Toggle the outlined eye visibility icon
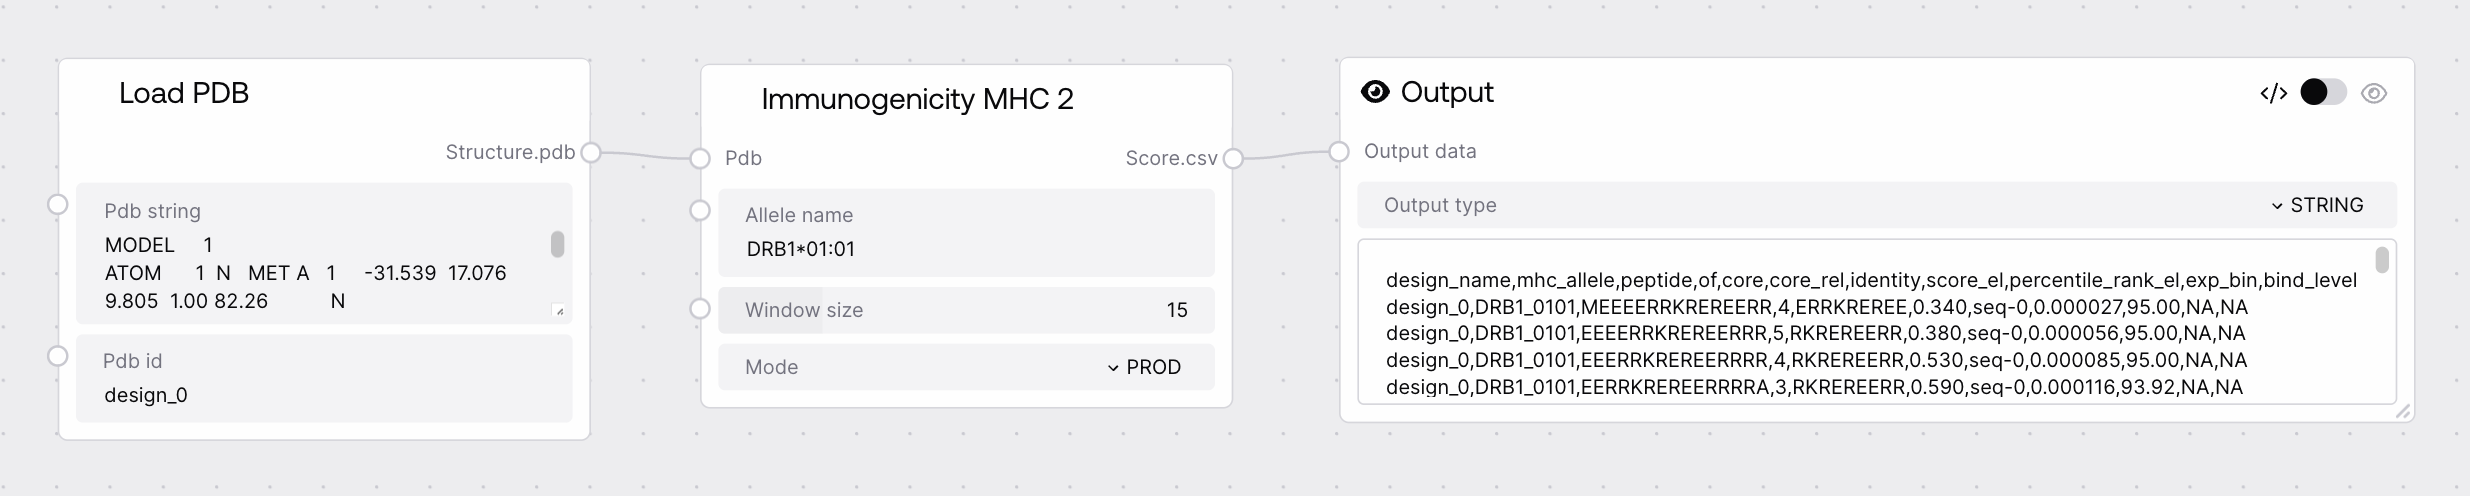The image size is (2470, 496). click(x=2374, y=93)
